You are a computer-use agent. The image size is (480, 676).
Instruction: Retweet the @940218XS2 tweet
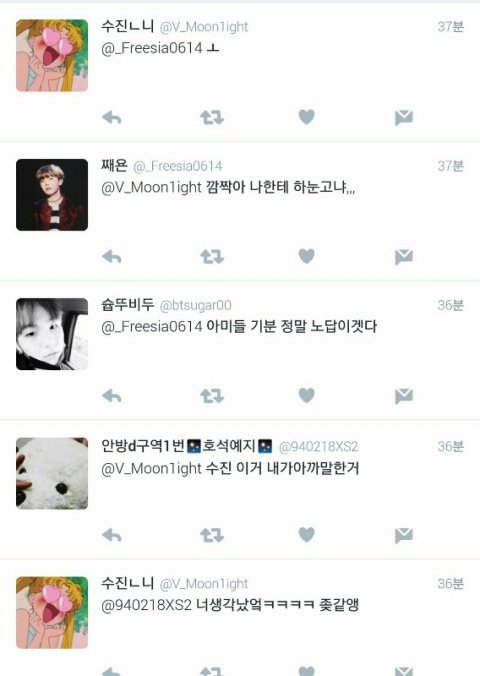(212, 535)
